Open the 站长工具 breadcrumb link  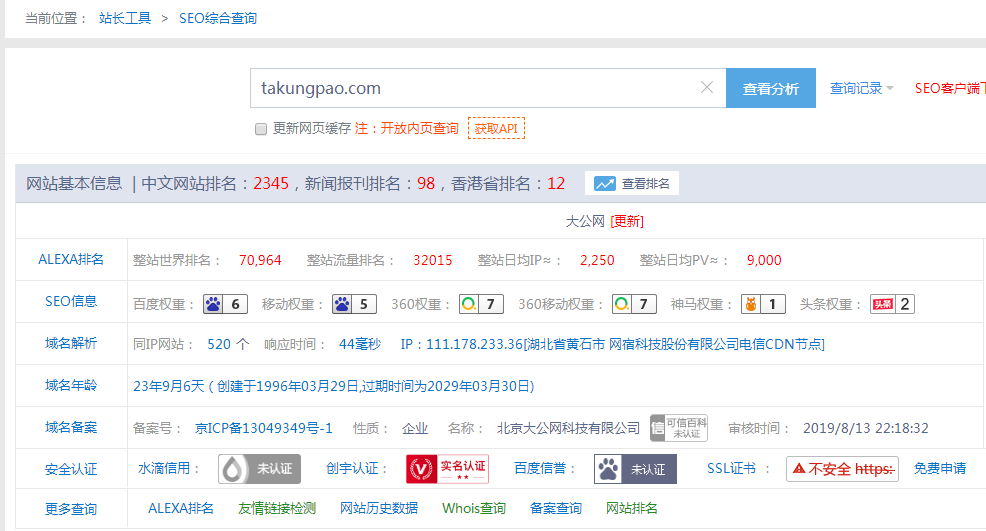[125, 18]
